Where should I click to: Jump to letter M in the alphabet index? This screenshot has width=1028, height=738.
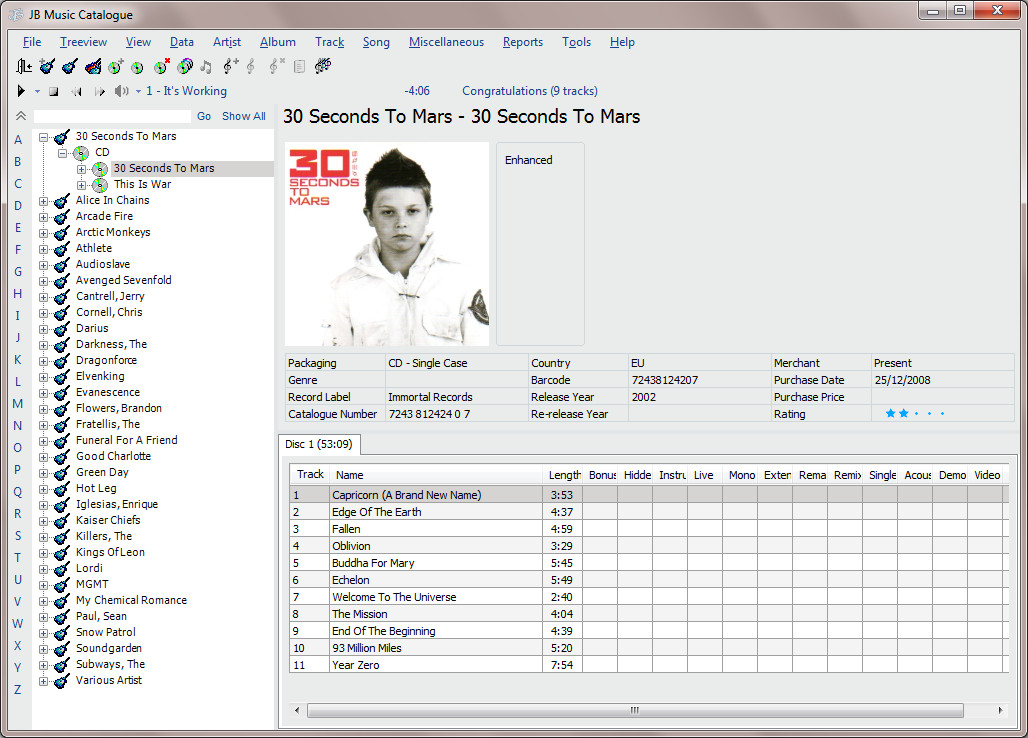tap(18, 404)
